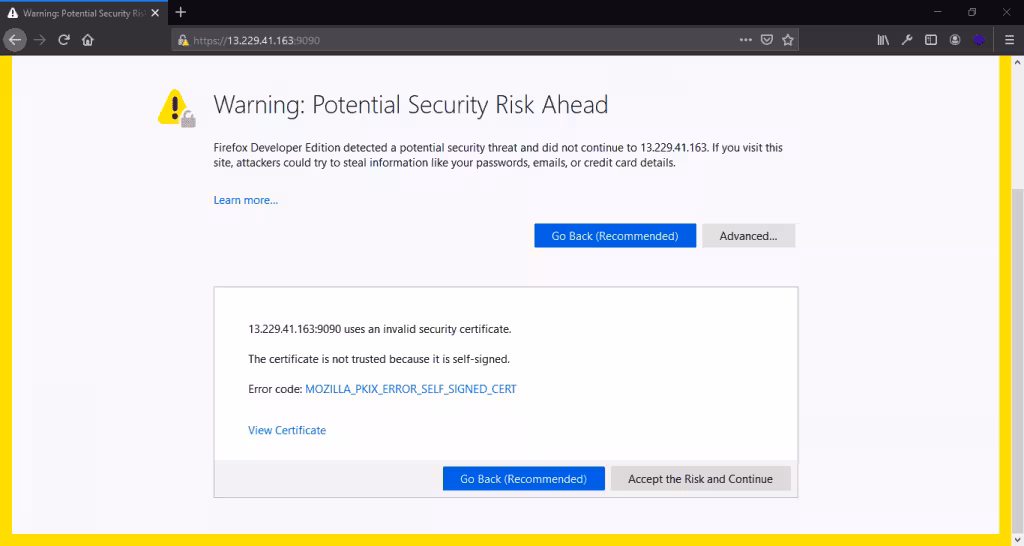Image resolution: width=1024 pixels, height=546 pixels.
Task: Open the Firefox home page
Action: (88, 40)
